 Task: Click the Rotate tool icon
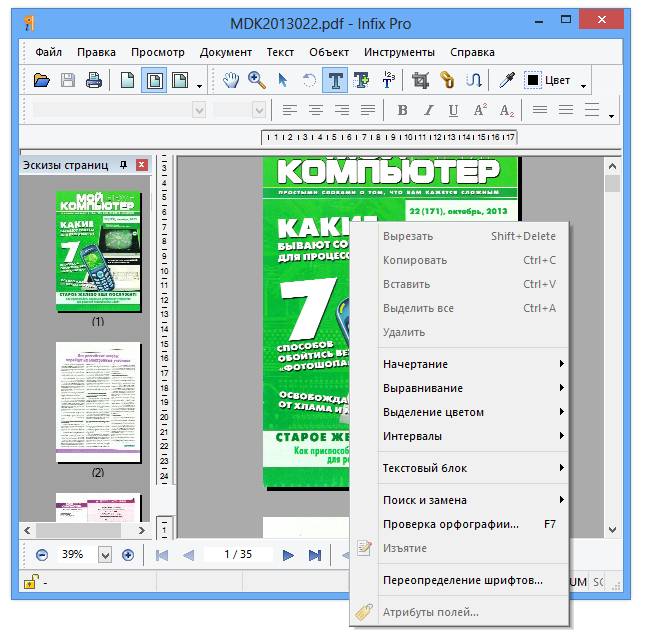coord(309,80)
